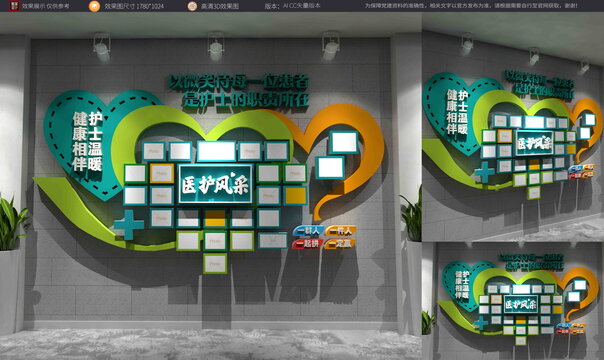Click the dark red logo icon in top bar
Viewport: 604px width, 360px height.
point(14,5)
